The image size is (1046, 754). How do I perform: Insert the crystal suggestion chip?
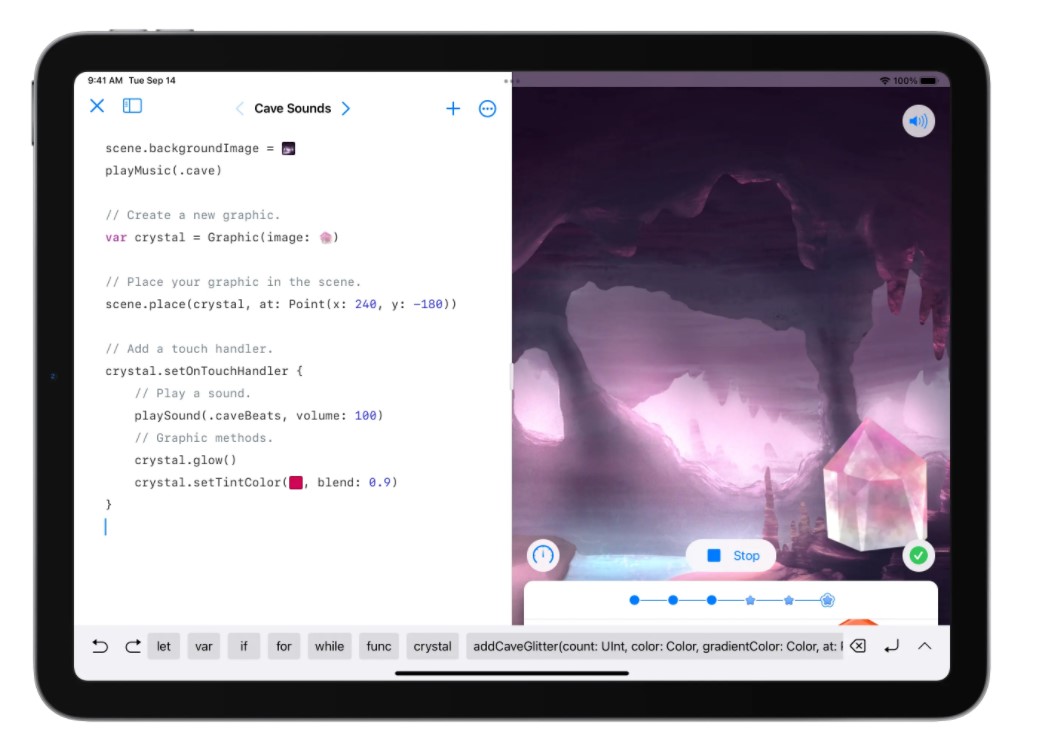[x=432, y=647]
